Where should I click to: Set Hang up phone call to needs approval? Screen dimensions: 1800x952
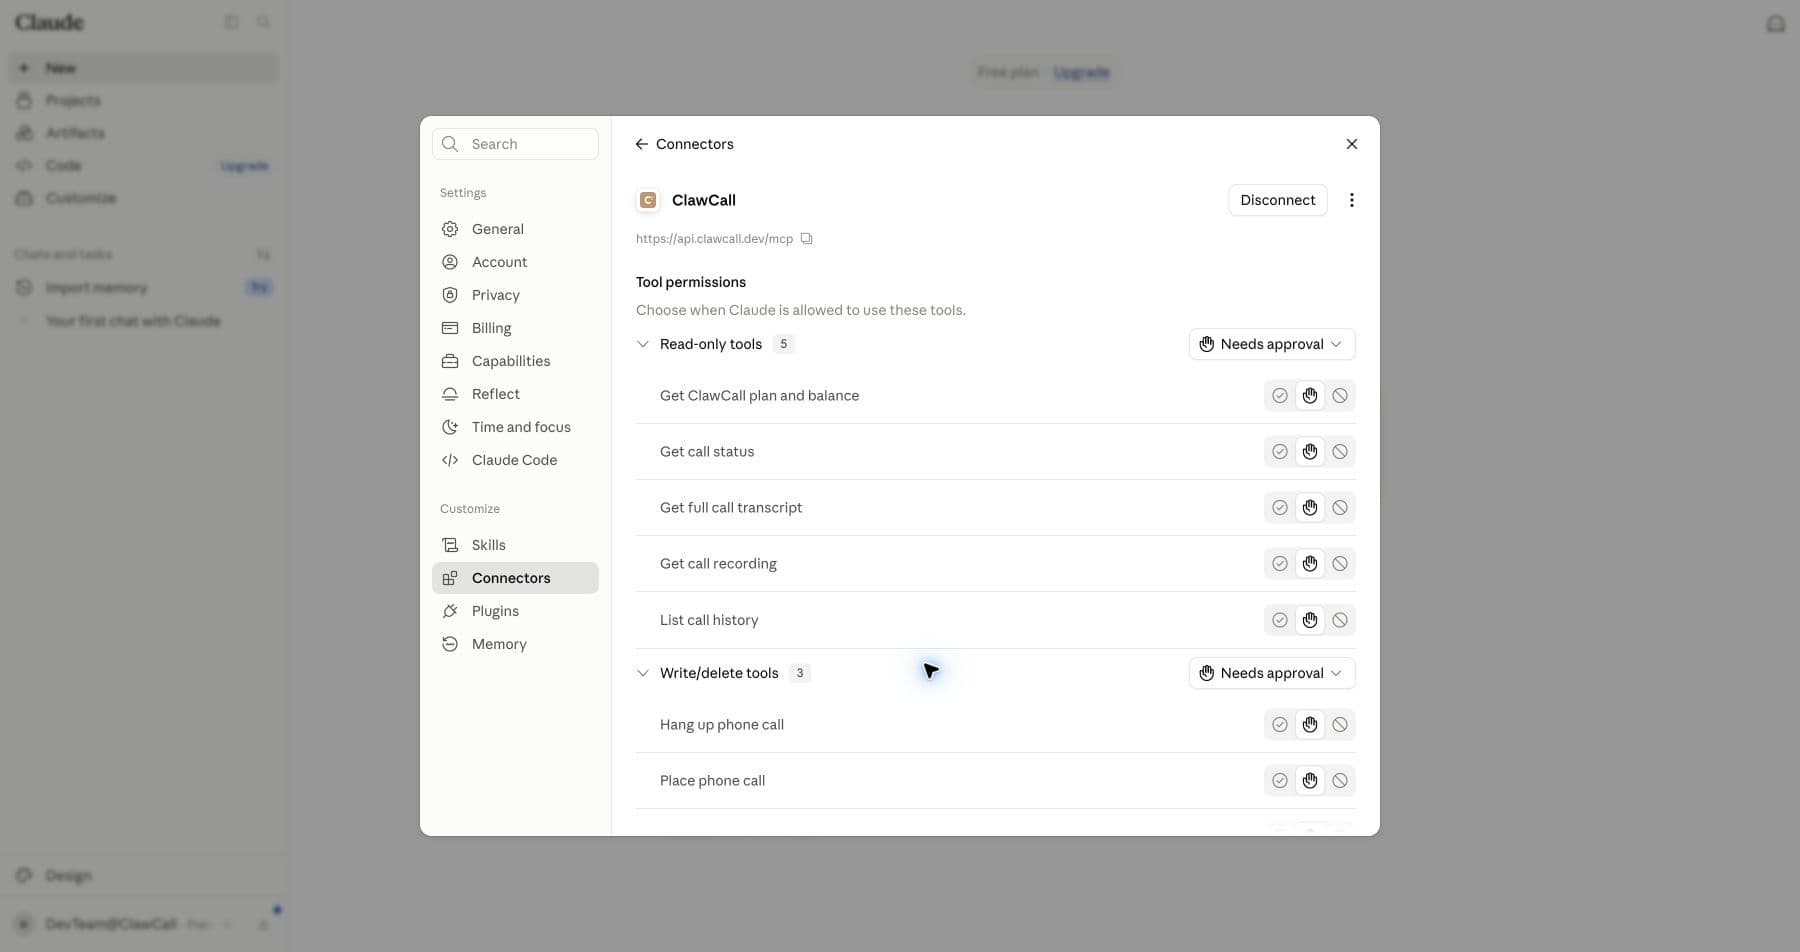click(1309, 725)
